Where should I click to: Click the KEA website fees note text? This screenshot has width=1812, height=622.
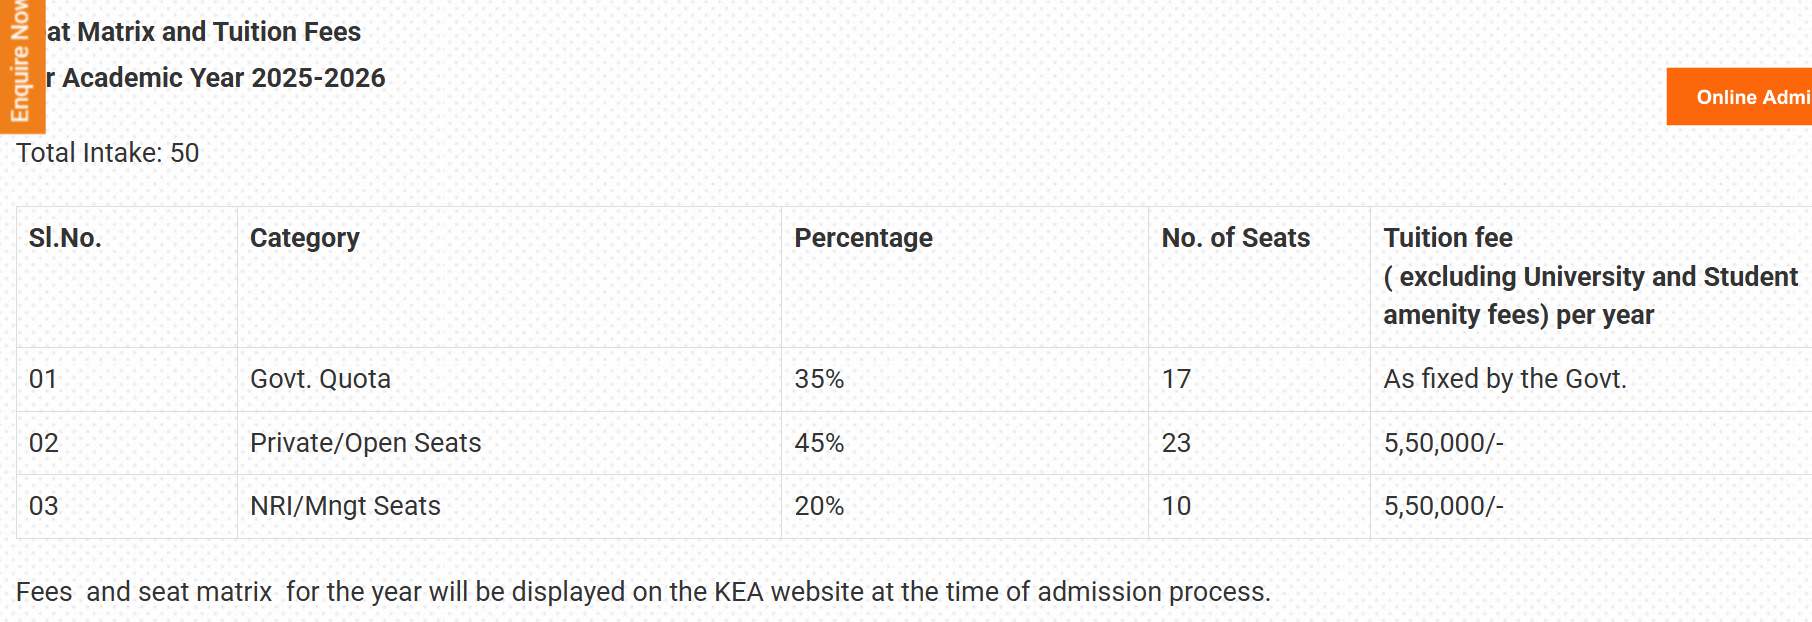click(x=643, y=592)
